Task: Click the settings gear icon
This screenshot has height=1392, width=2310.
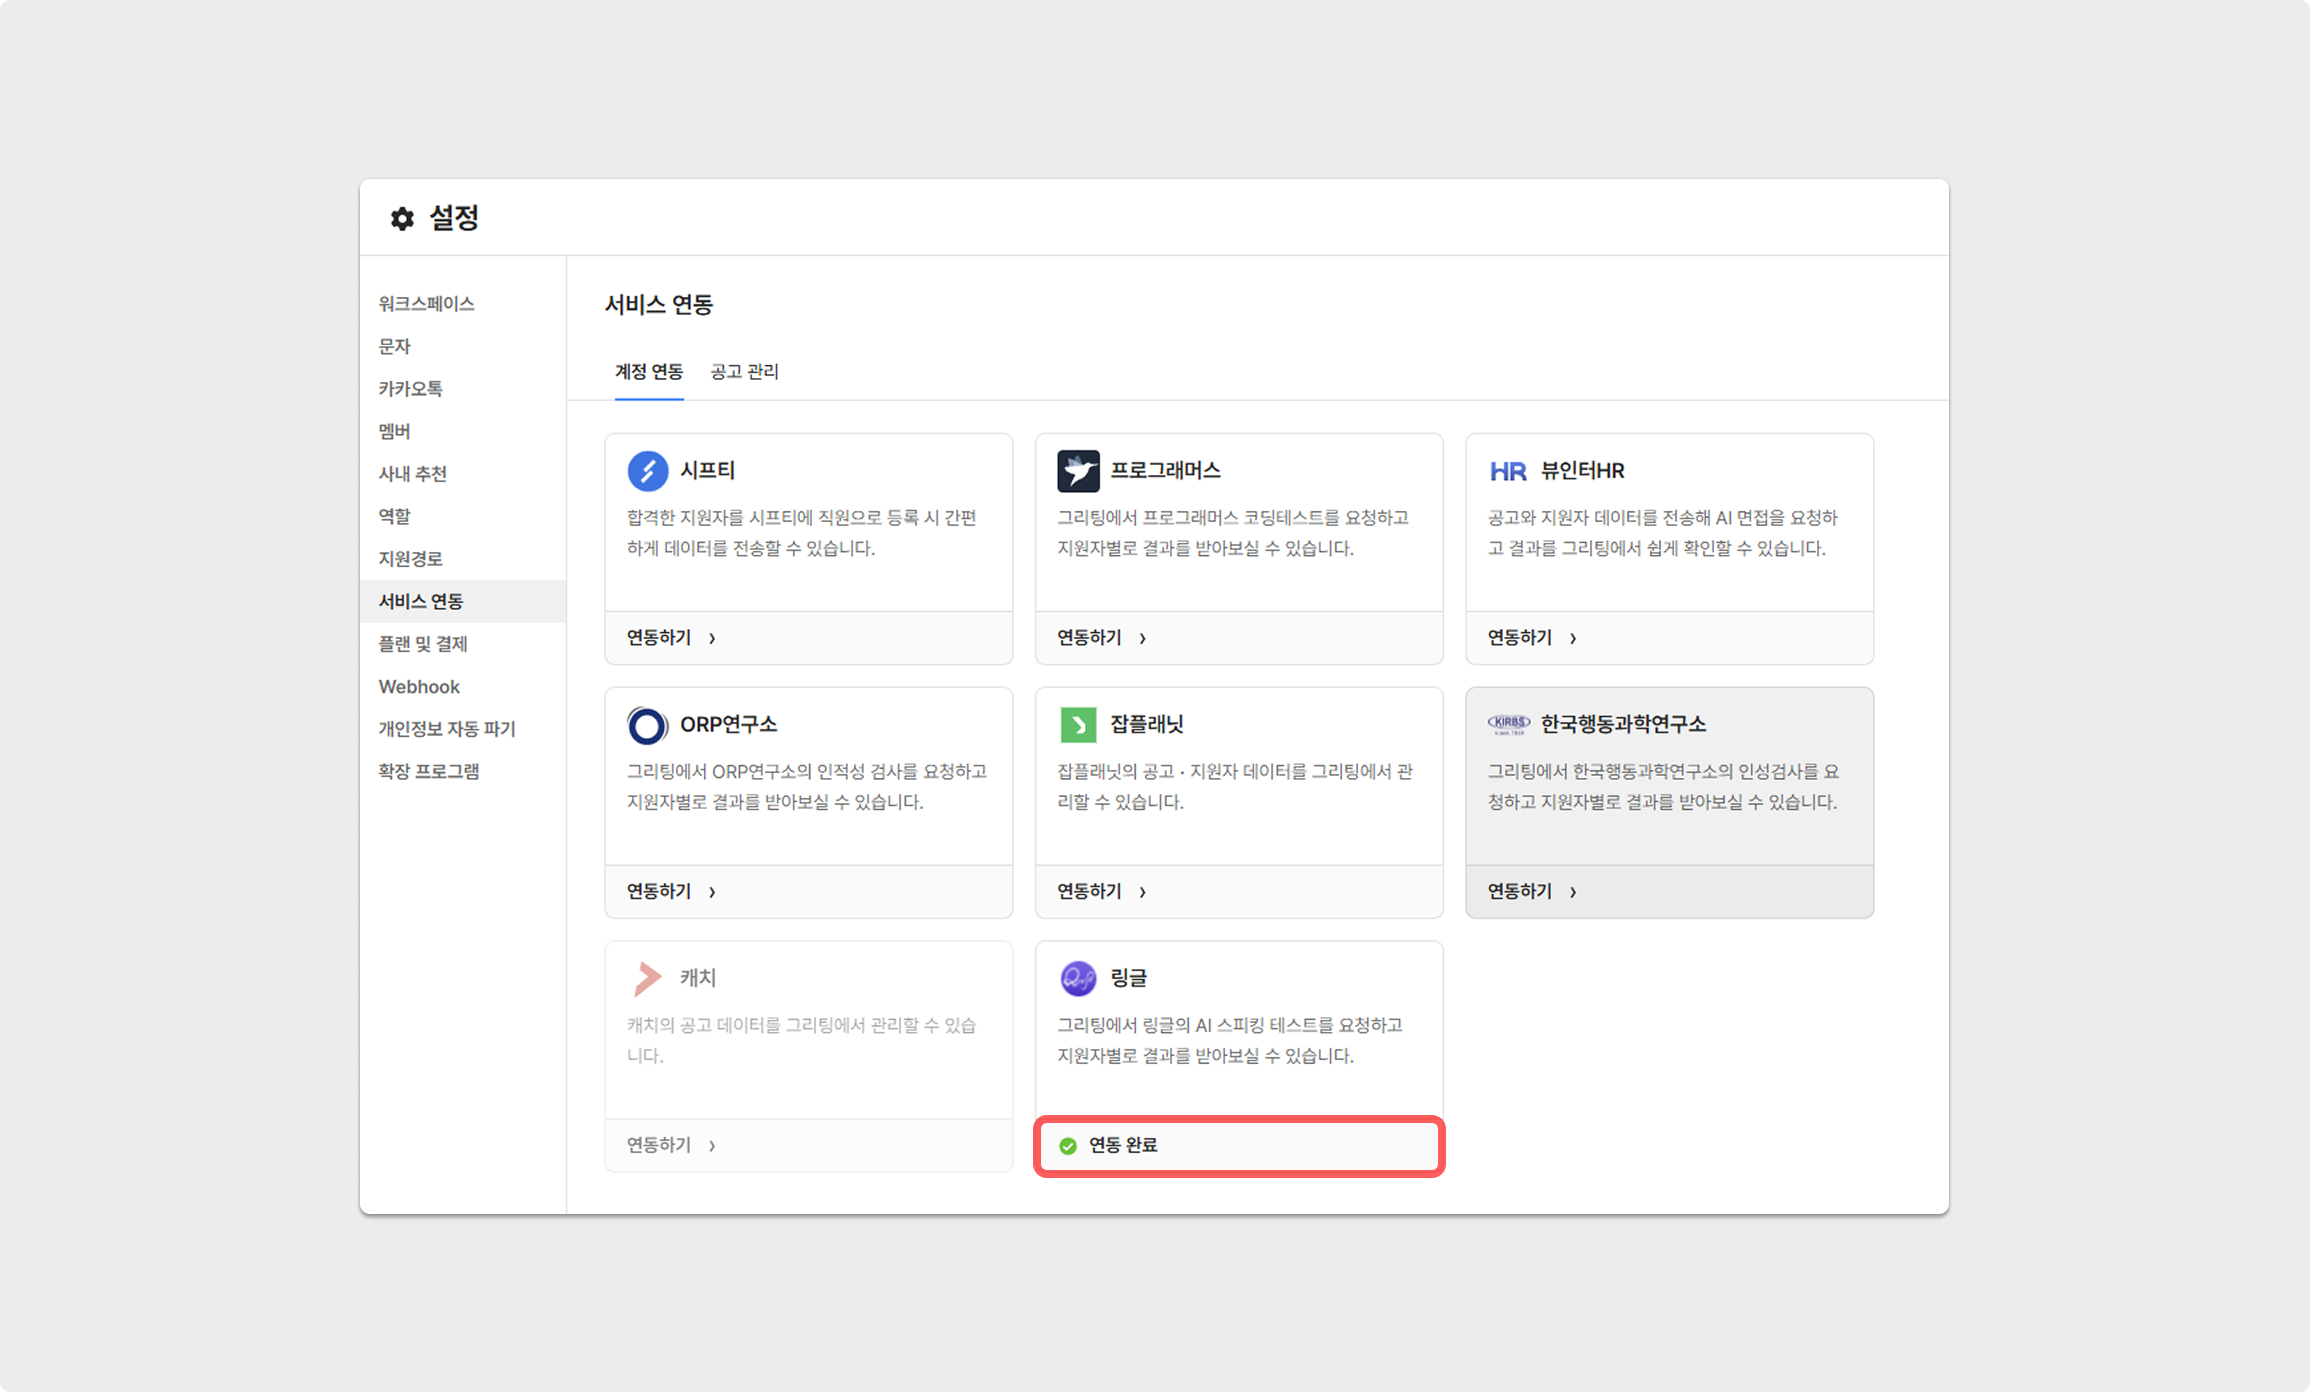Action: tap(402, 219)
